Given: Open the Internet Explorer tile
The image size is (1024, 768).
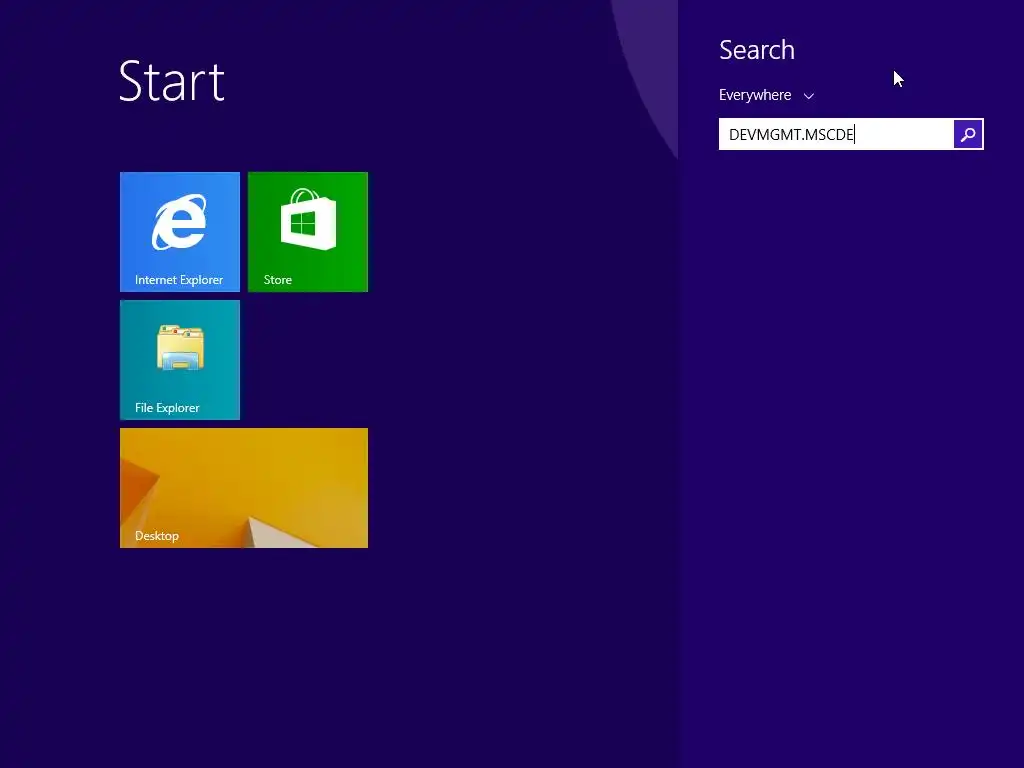Looking at the screenshot, I should click(x=180, y=232).
